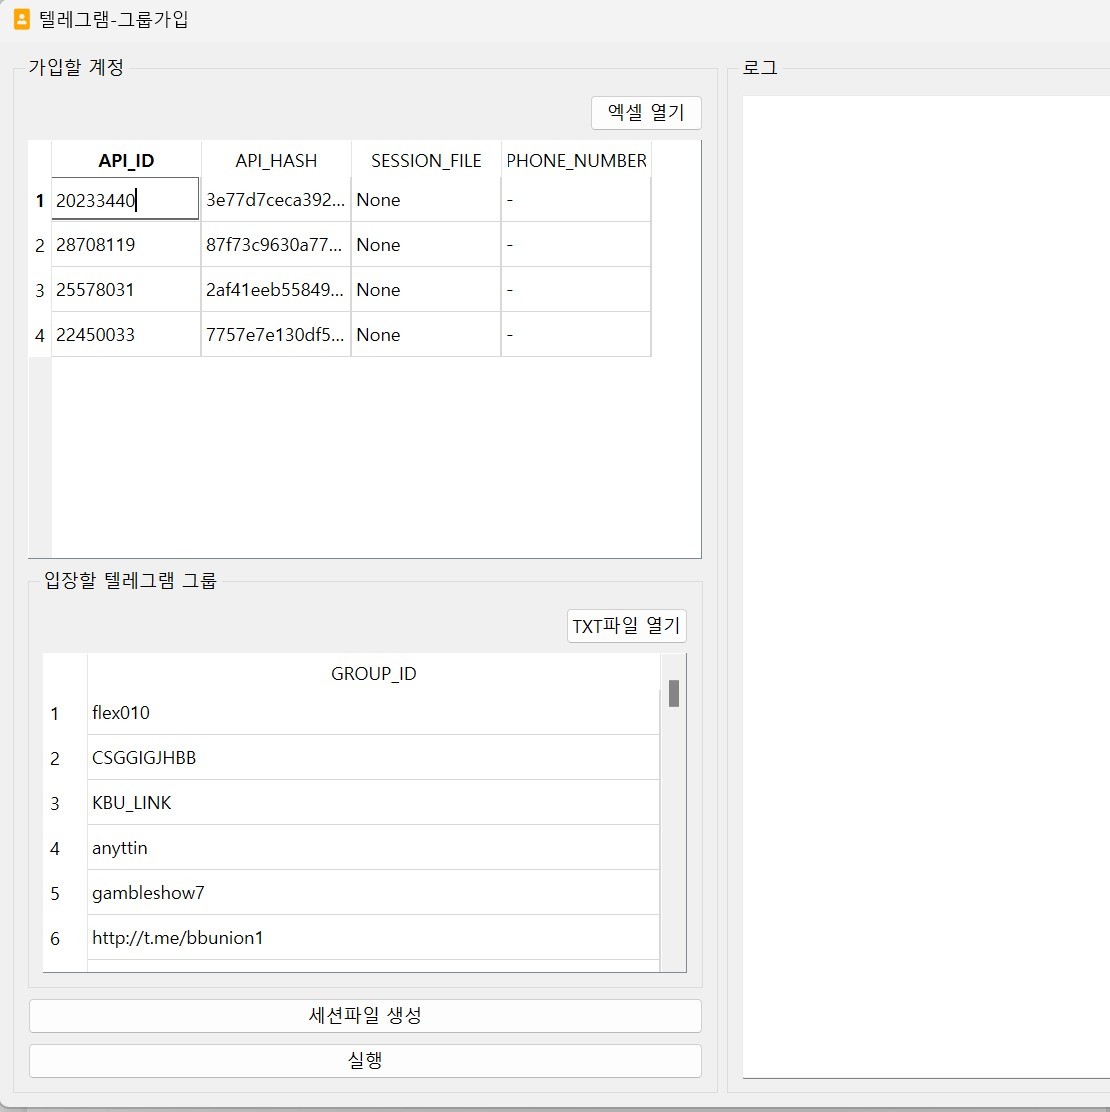Screen dimensions: 1110x1112
Task: Click the 실행 button to run
Action: [365, 1061]
